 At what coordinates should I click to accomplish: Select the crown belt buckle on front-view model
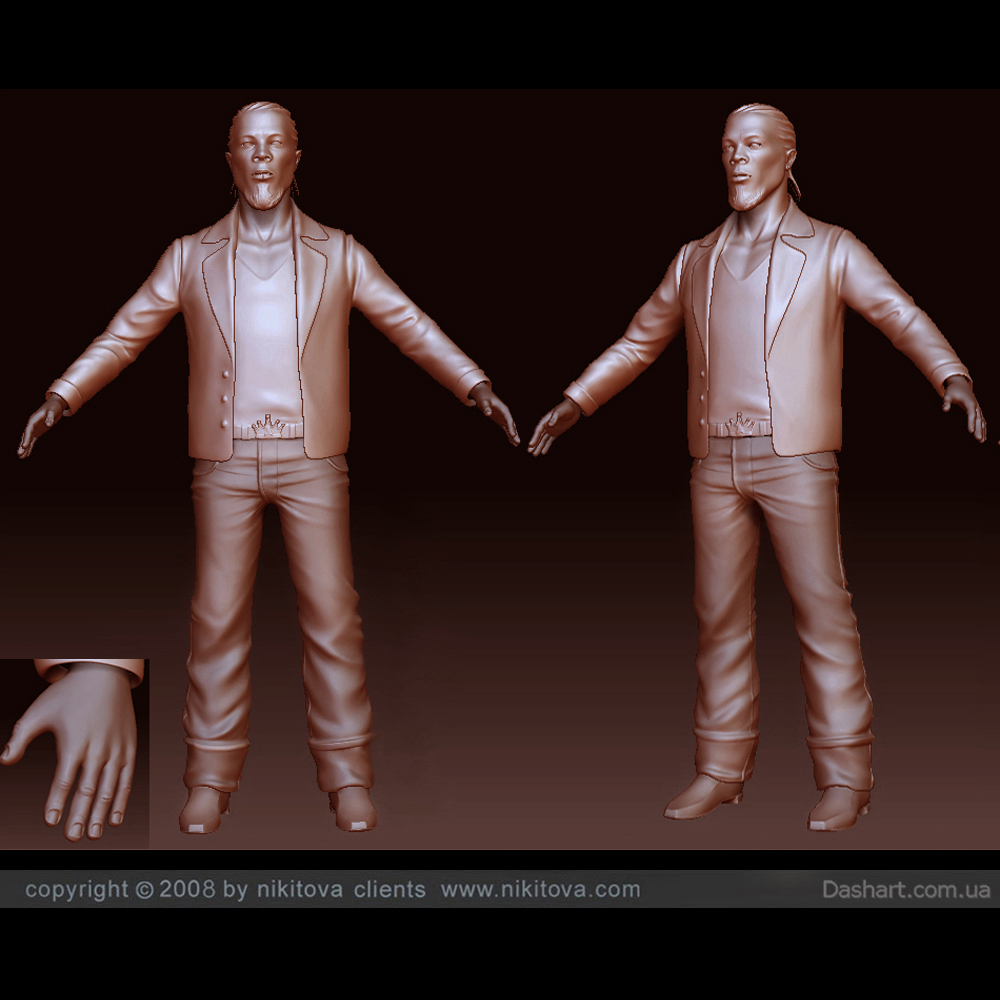[x=267, y=426]
